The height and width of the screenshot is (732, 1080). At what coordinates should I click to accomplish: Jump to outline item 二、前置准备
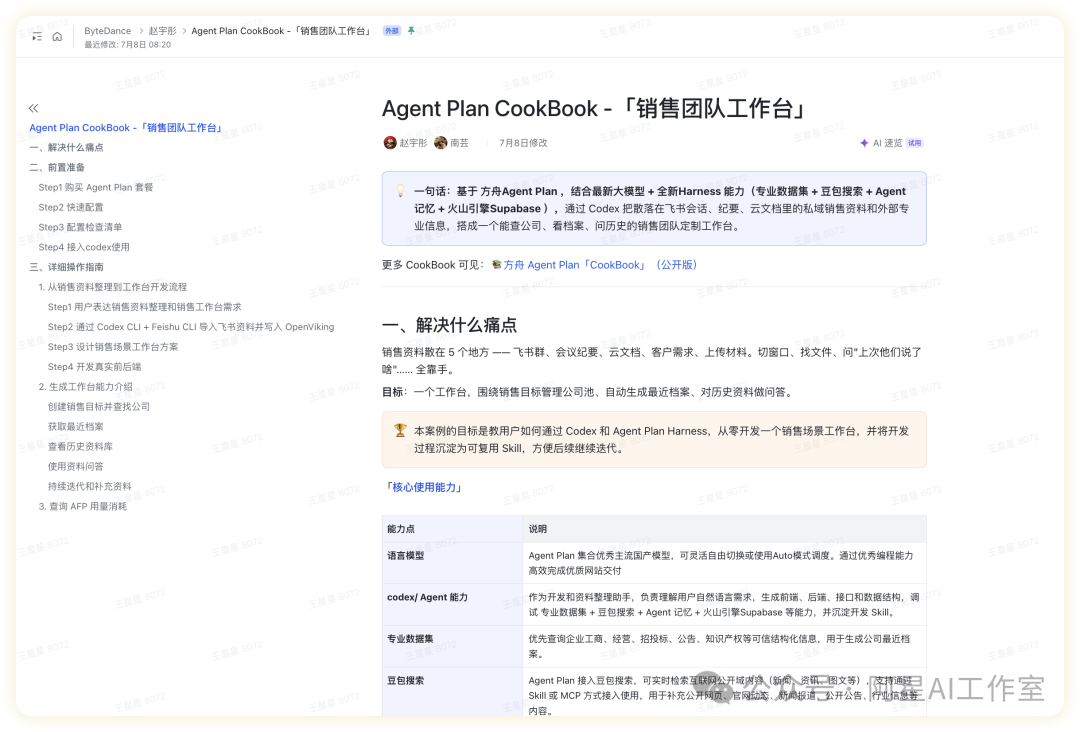click(57, 167)
